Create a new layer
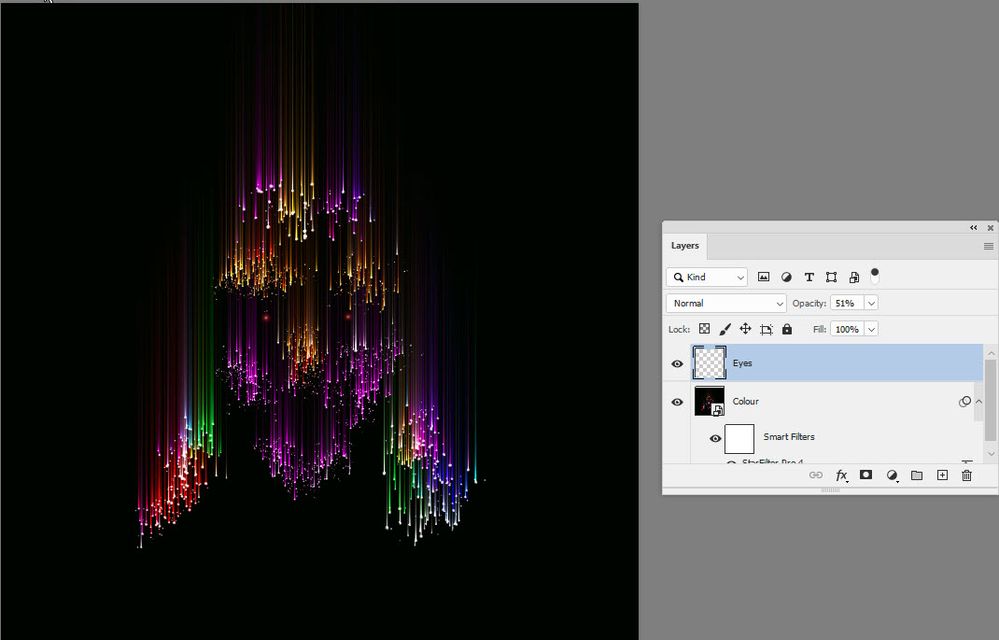 (x=942, y=475)
